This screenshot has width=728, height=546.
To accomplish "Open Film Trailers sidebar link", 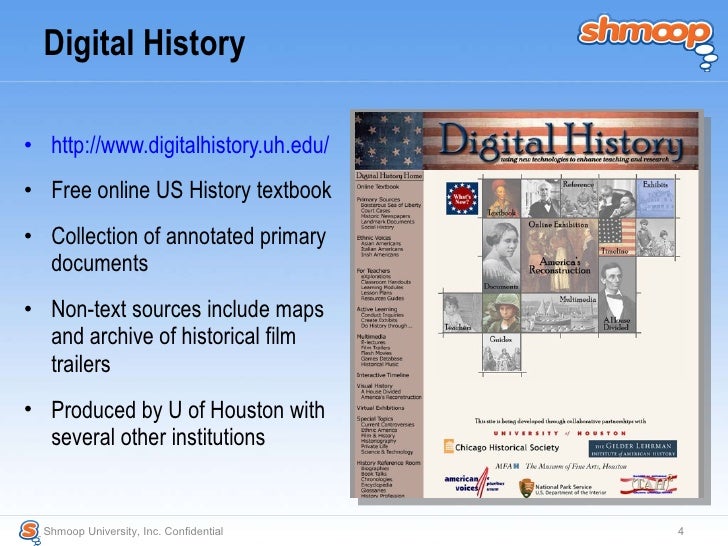I will pos(375,348).
